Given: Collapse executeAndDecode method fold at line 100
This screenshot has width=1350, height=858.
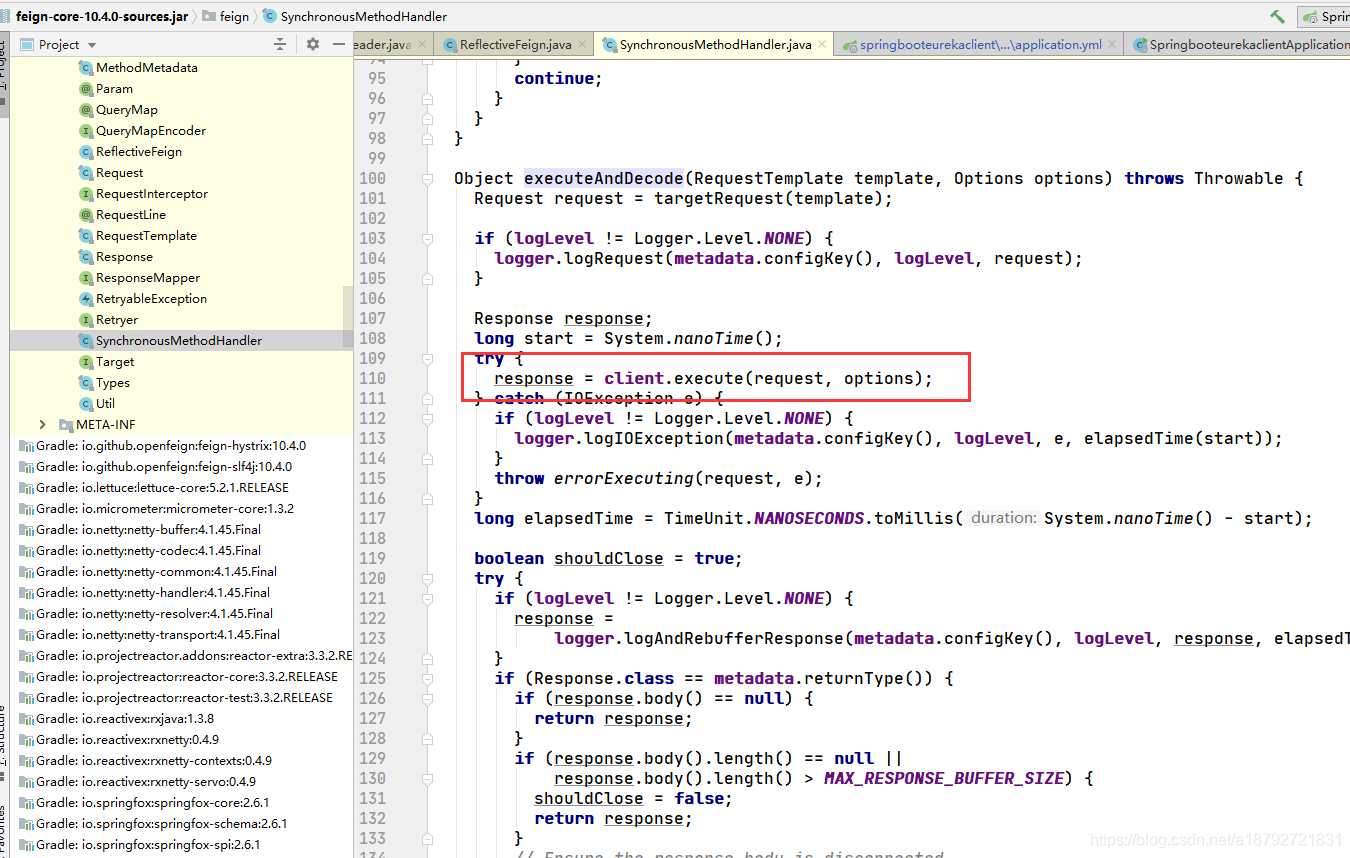Looking at the screenshot, I should click(428, 178).
